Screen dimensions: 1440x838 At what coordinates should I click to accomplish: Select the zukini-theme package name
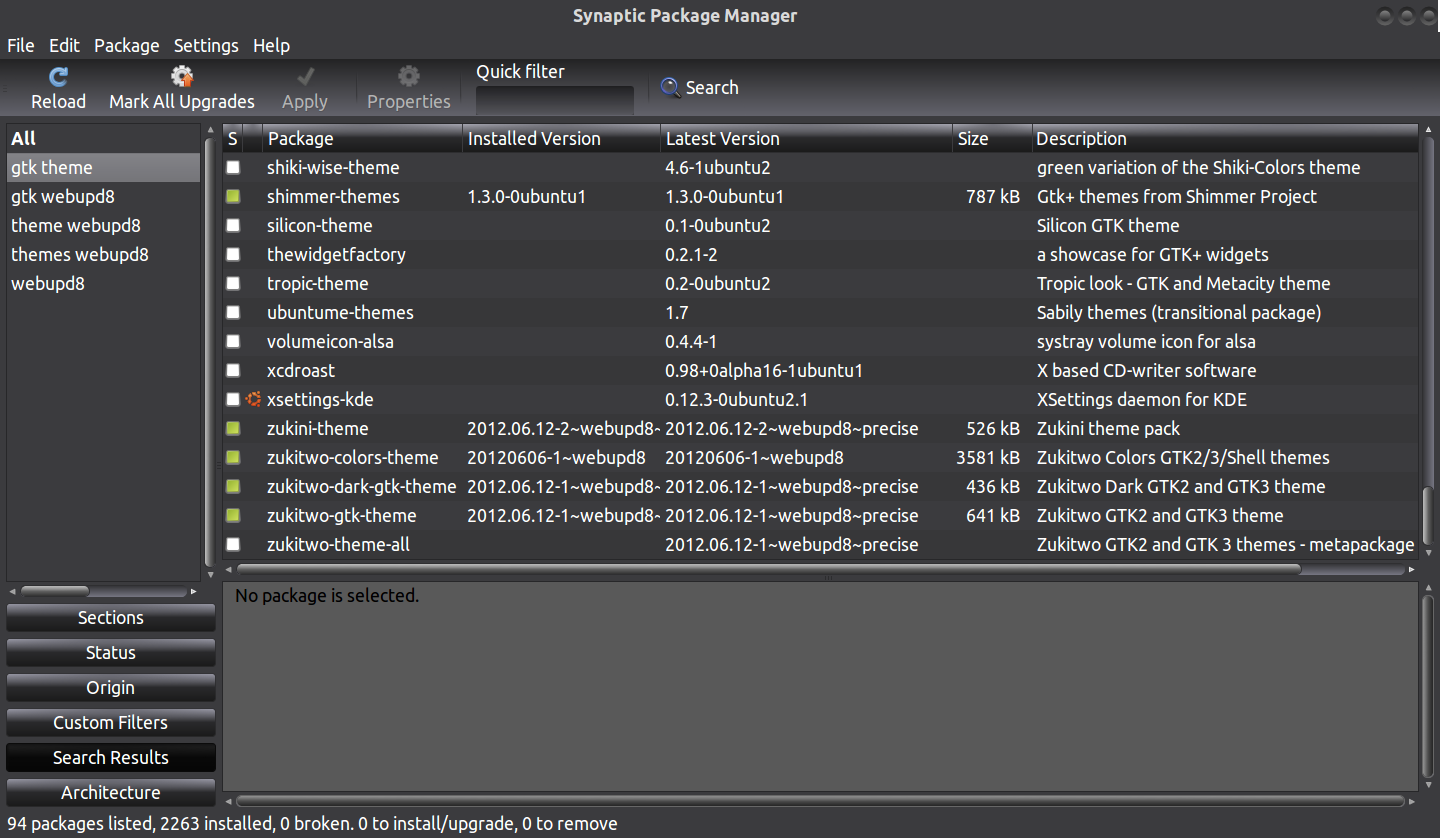[318, 428]
